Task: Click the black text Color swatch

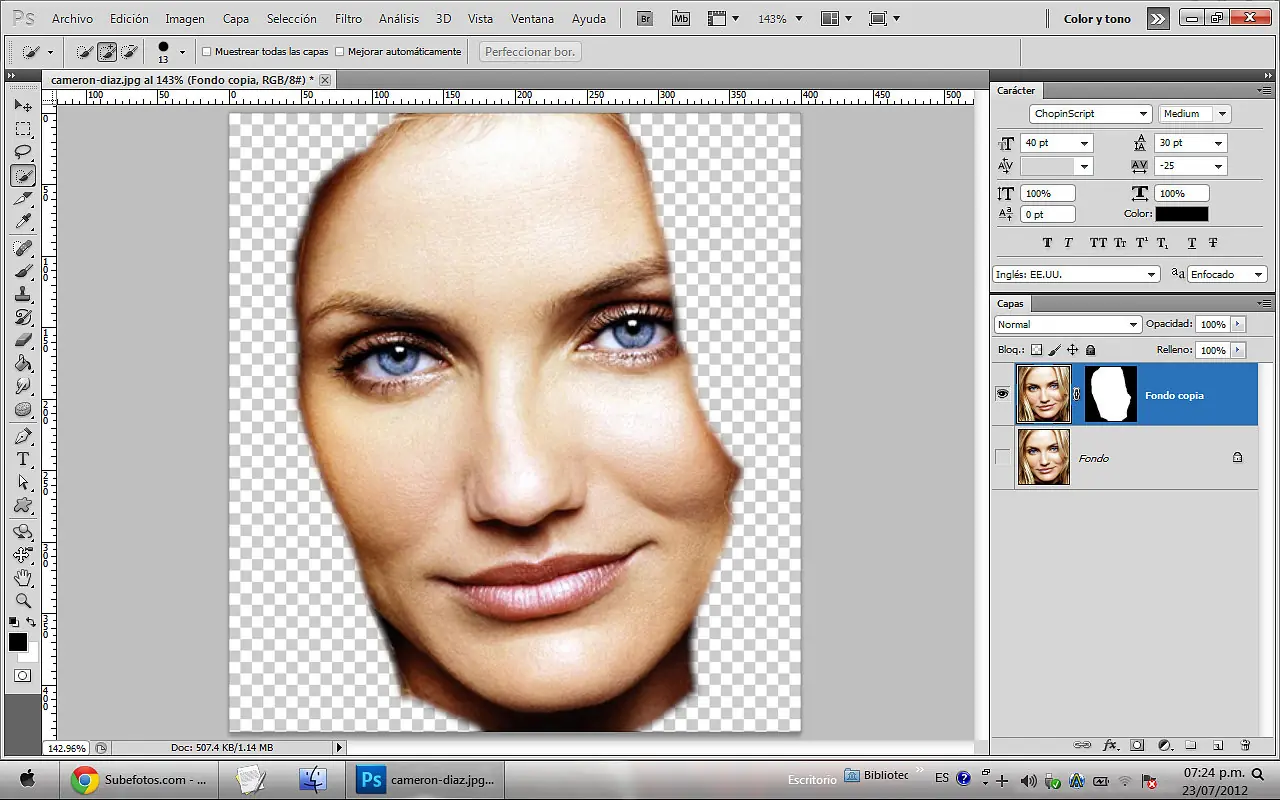Action: [1182, 214]
